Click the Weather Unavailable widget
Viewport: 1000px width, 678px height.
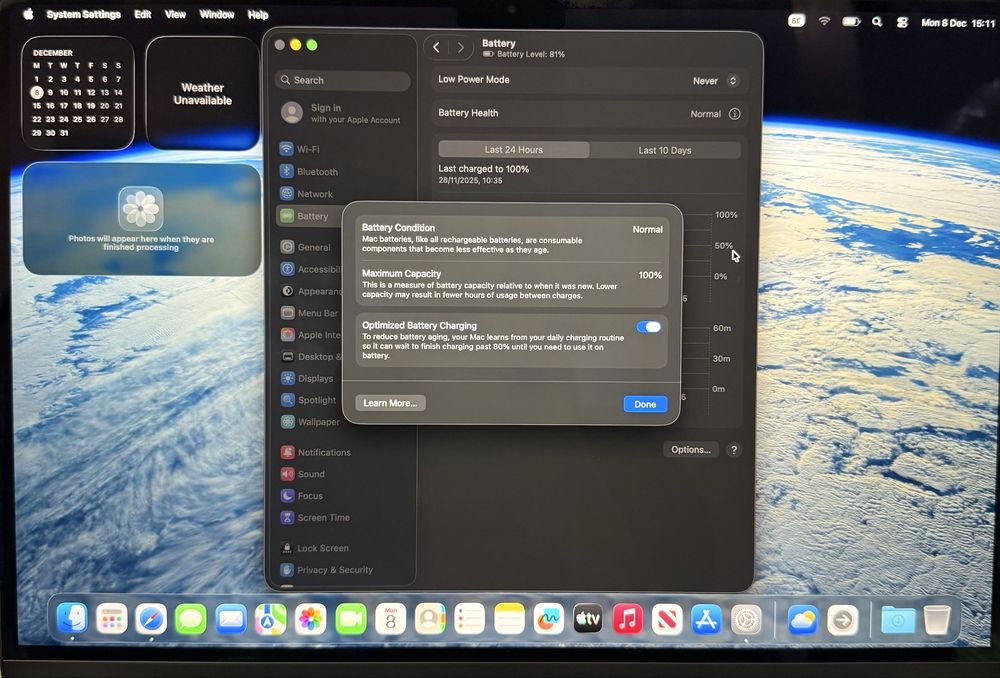tap(203, 93)
